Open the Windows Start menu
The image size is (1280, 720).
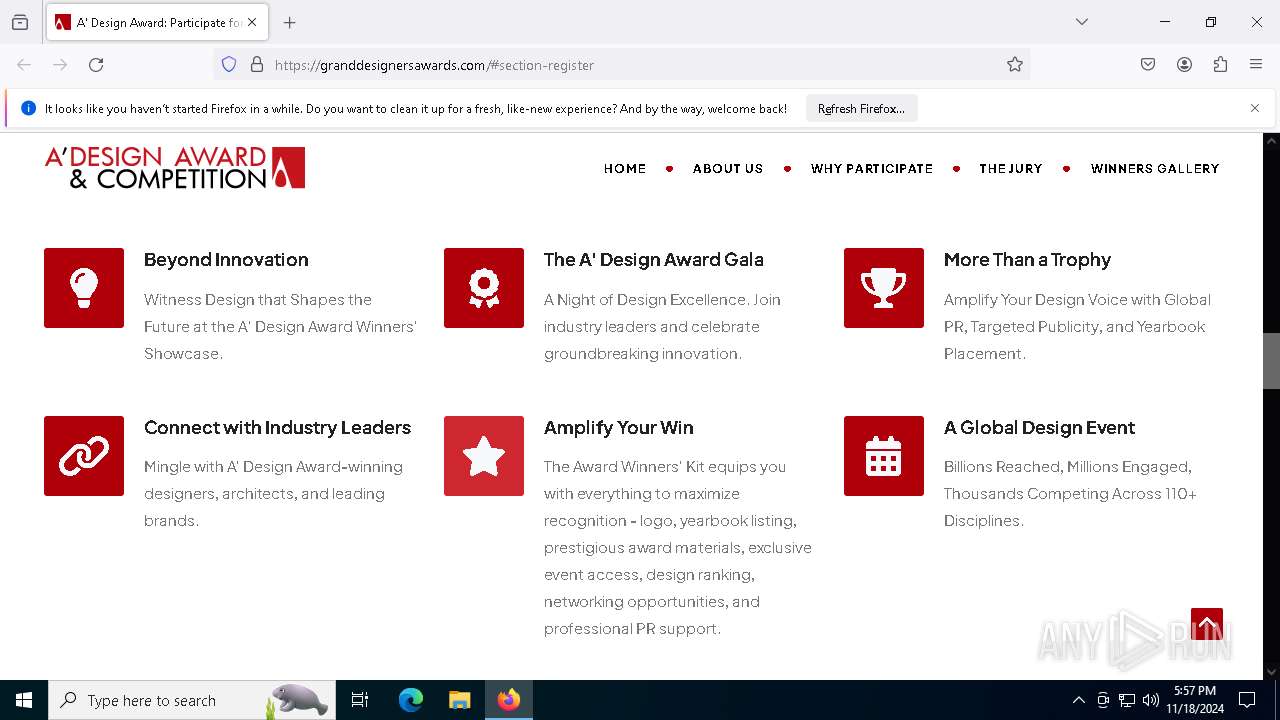click(24, 700)
